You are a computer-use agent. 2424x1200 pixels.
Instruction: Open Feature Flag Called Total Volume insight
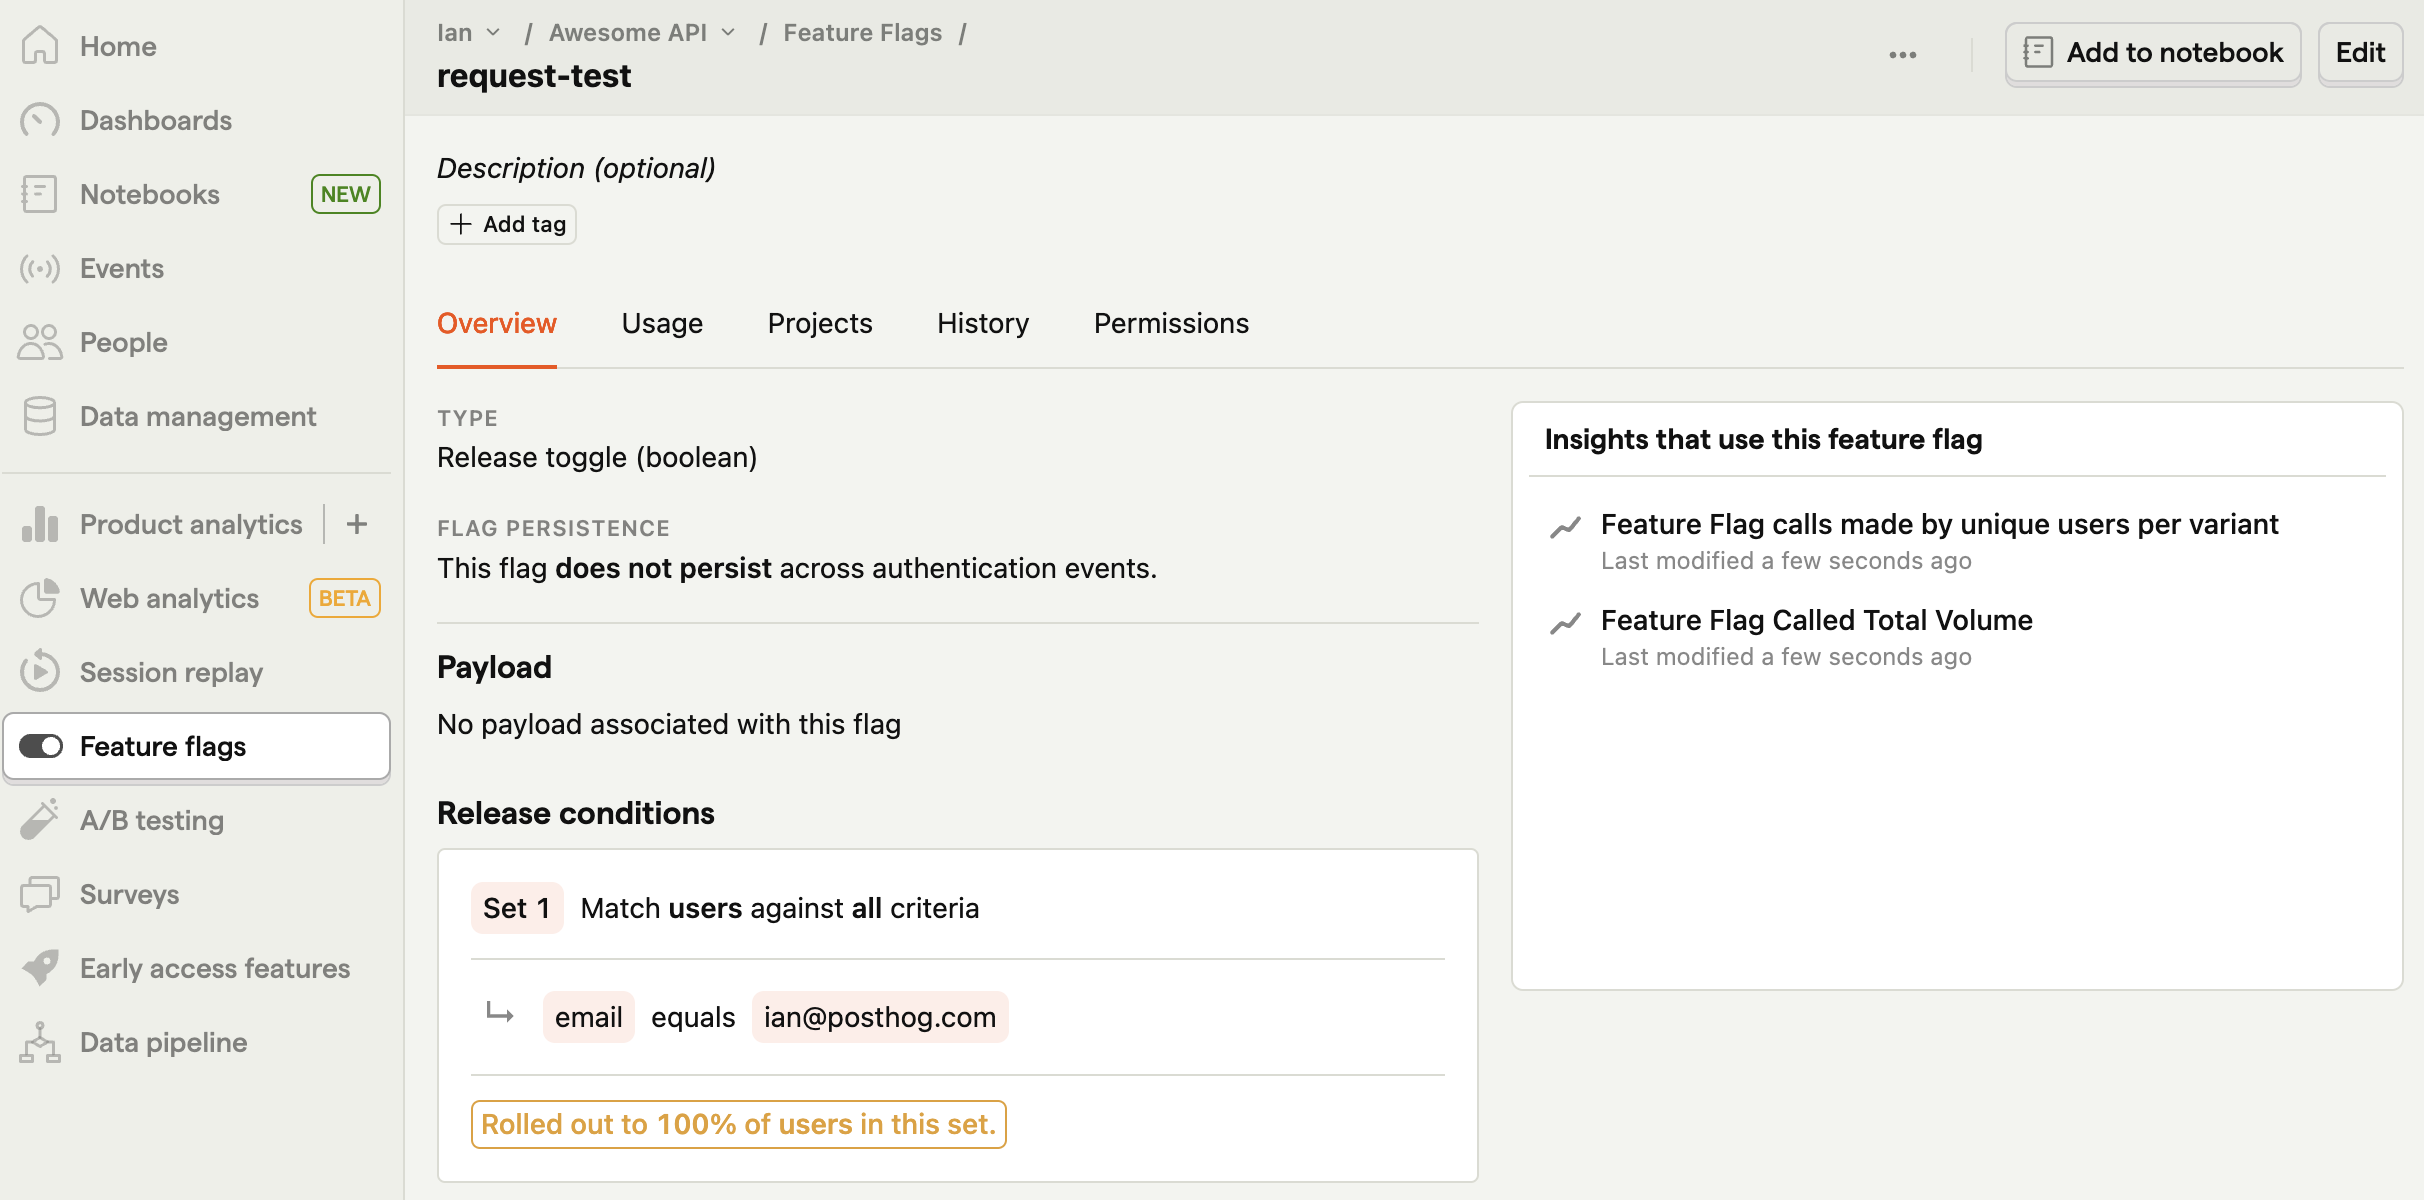tap(1816, 620)
